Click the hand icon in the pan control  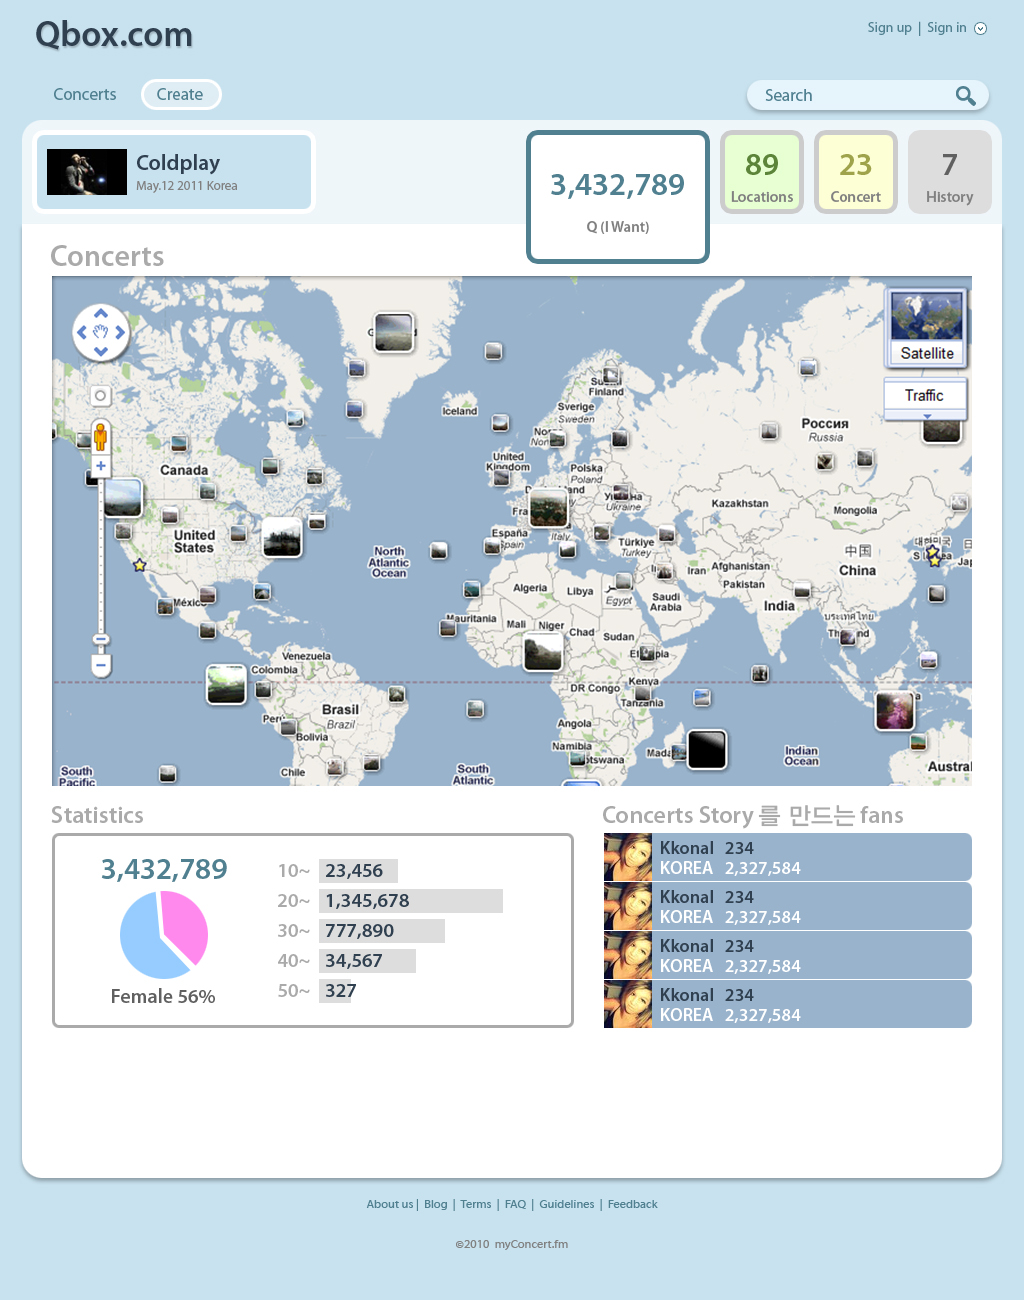[101, 332]
